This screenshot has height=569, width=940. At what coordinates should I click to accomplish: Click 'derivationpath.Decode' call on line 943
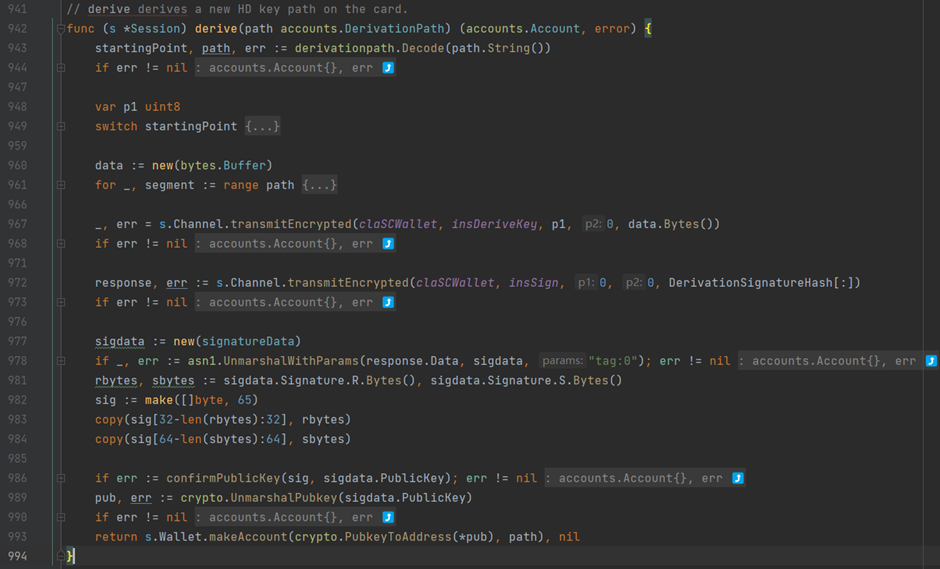tap(369, 49)
